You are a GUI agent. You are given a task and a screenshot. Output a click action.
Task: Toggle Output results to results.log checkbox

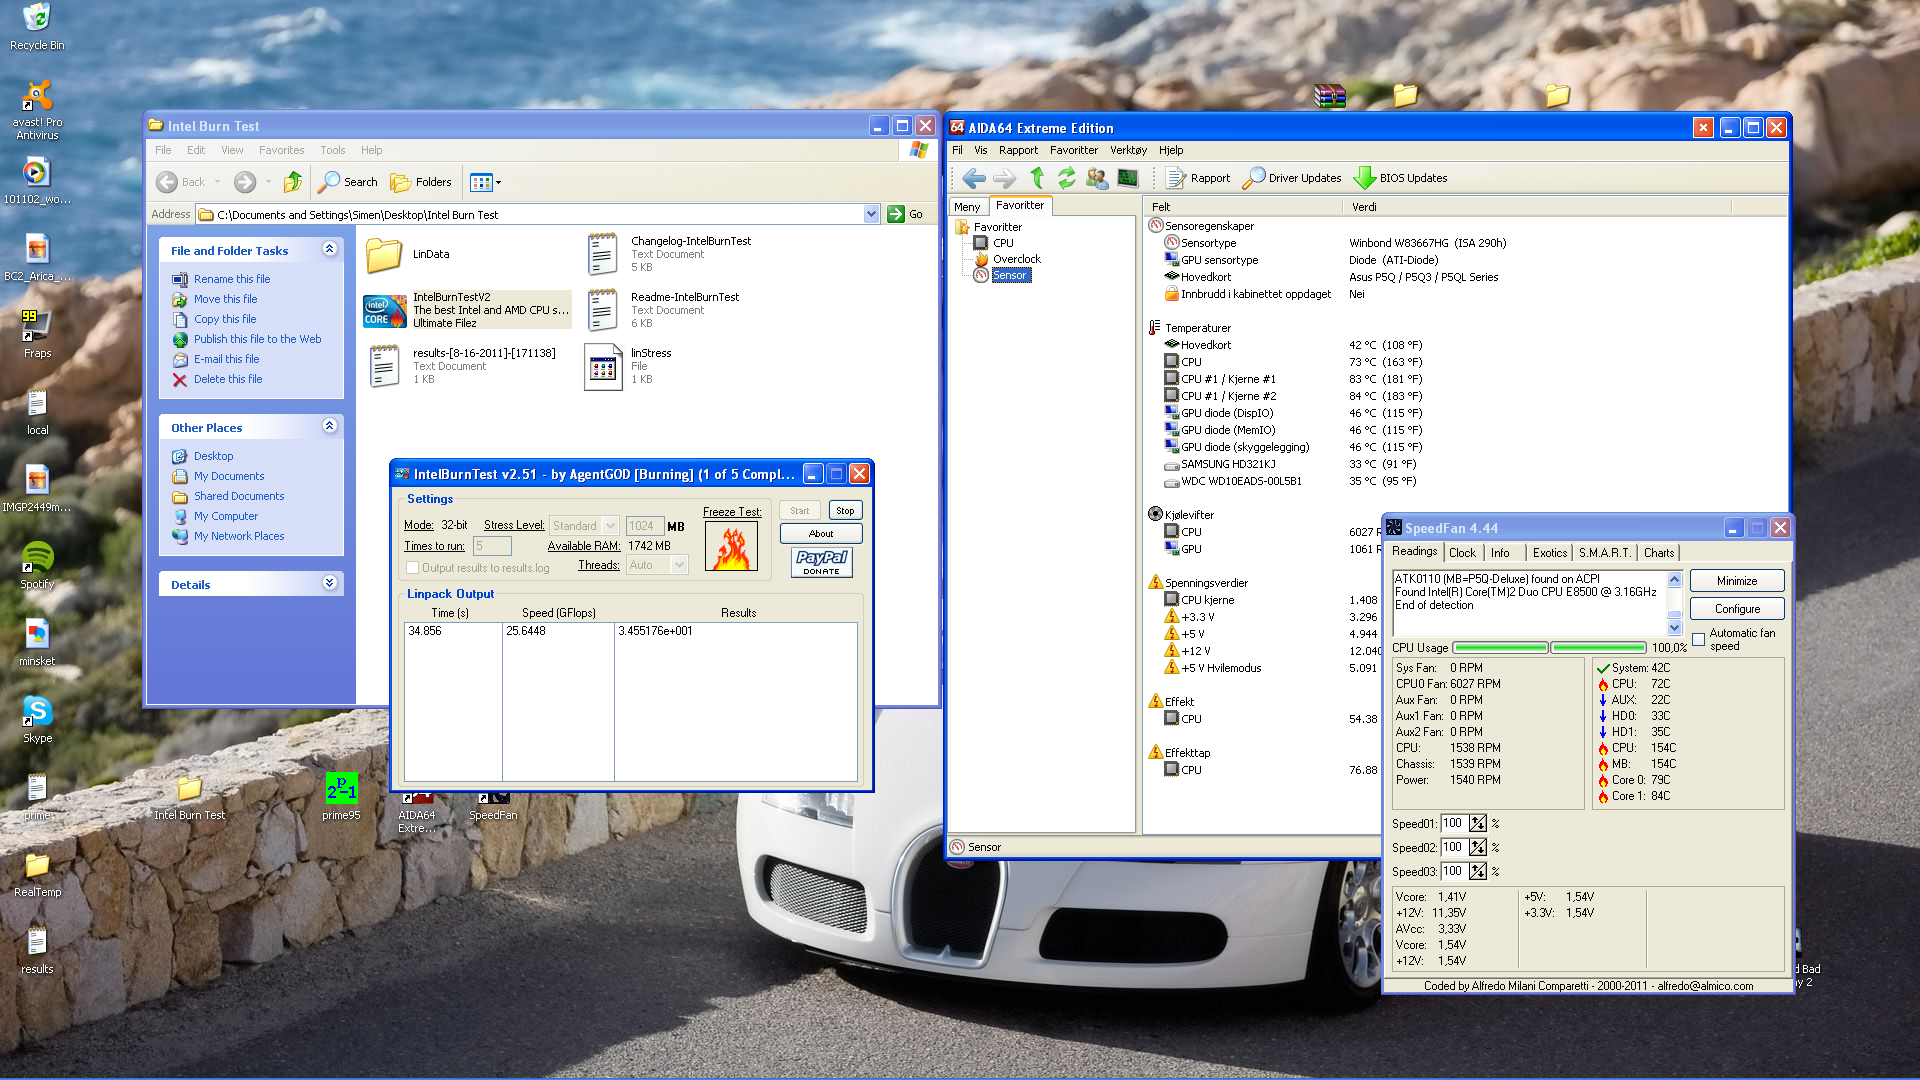tap(412, 568)
